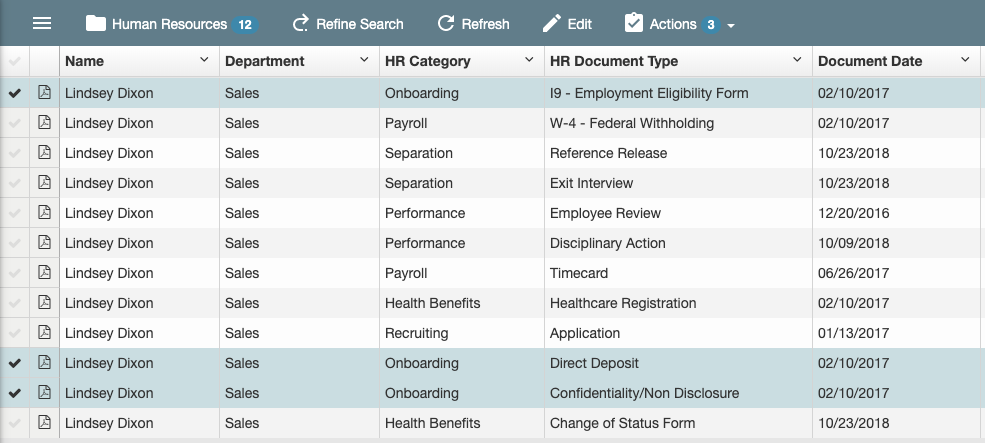The height and width of the screenshot is (443, 985).
Task: Toggle the select-all checkbox in header
Action: click(14, 61)
